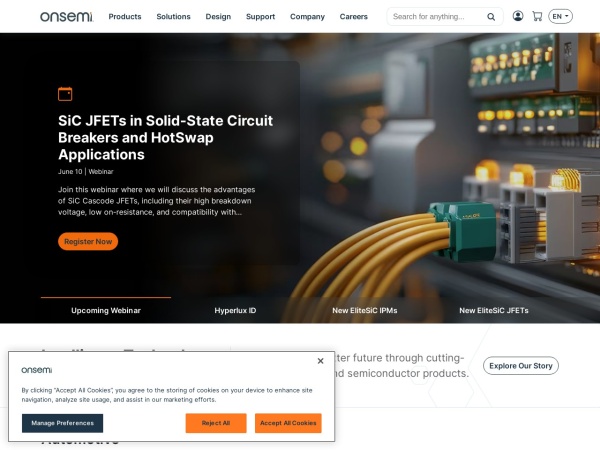Click Manage Preferences button
The width and height of the screenshot is (600, 450).
click(x=62, y=423)
